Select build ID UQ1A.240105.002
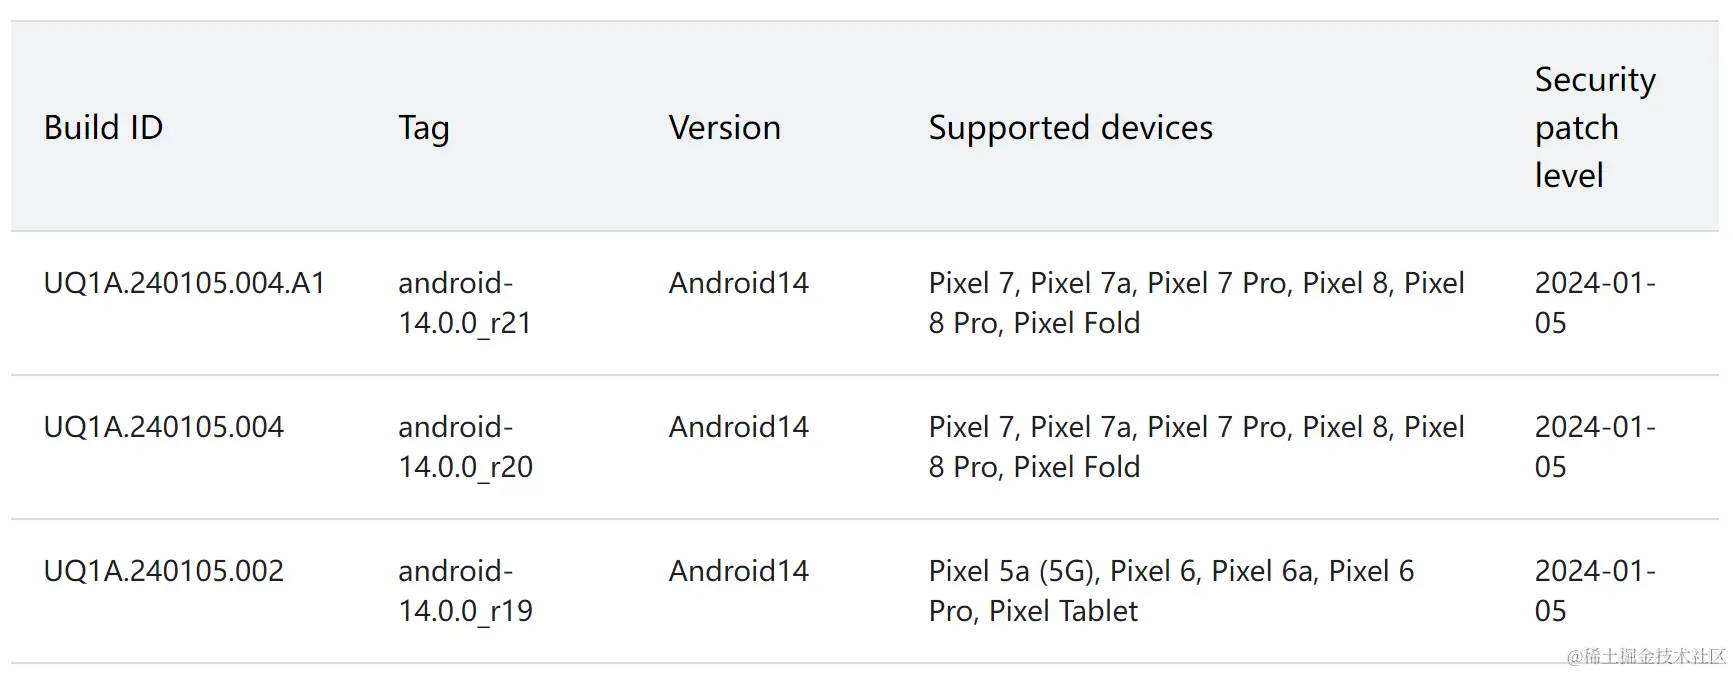The image size is (1733, 673). click(163, 571)
